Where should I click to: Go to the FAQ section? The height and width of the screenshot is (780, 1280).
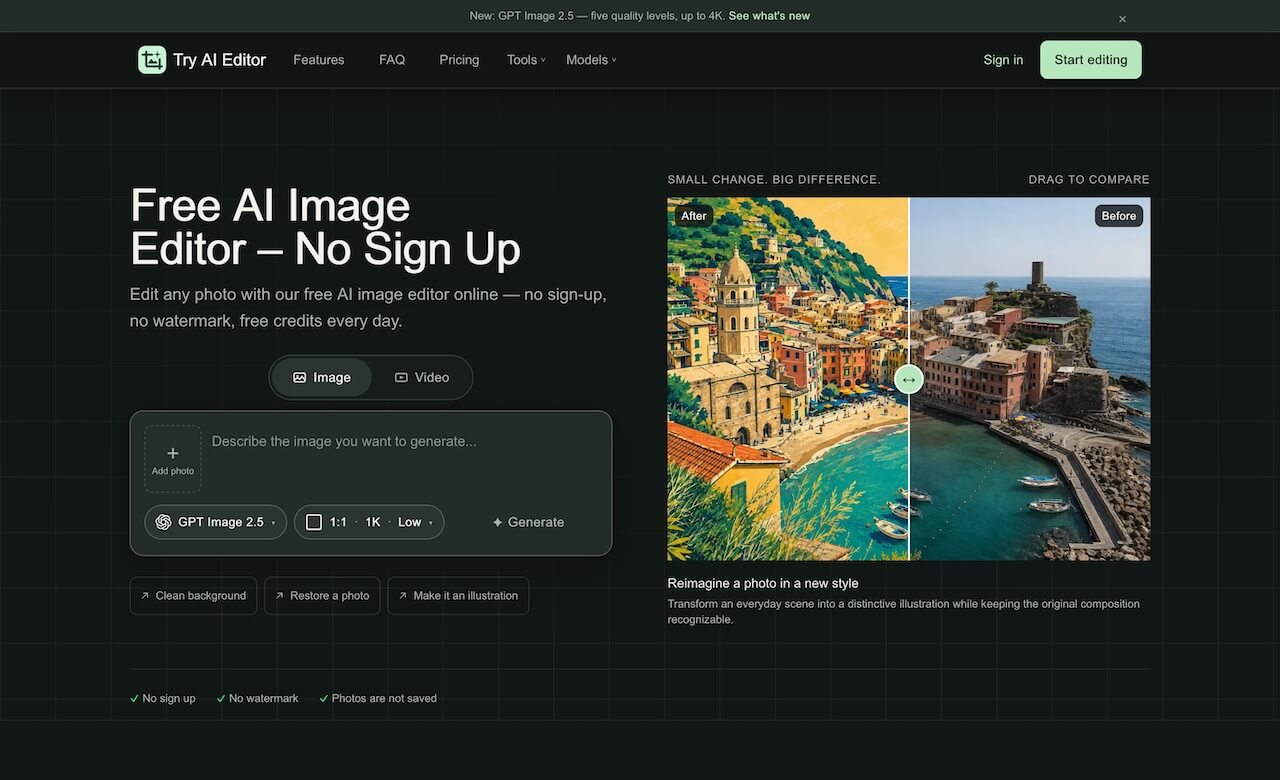click(392, 60)
